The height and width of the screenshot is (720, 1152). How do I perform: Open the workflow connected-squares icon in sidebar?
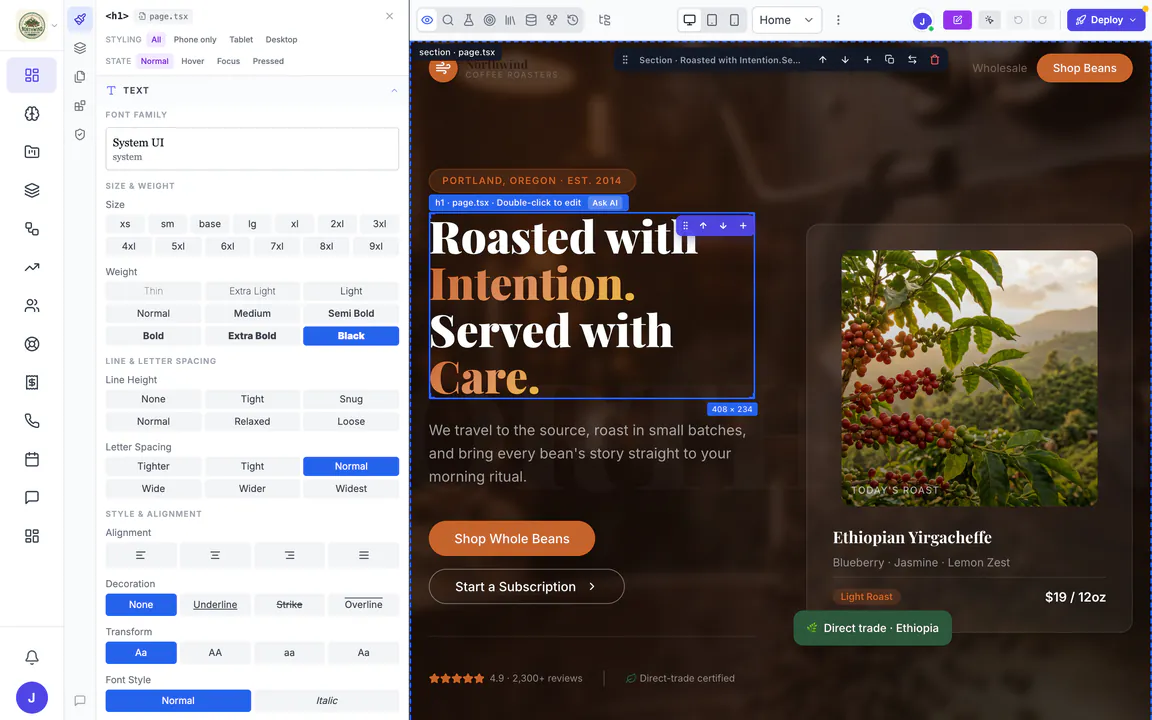click(32, 228)
